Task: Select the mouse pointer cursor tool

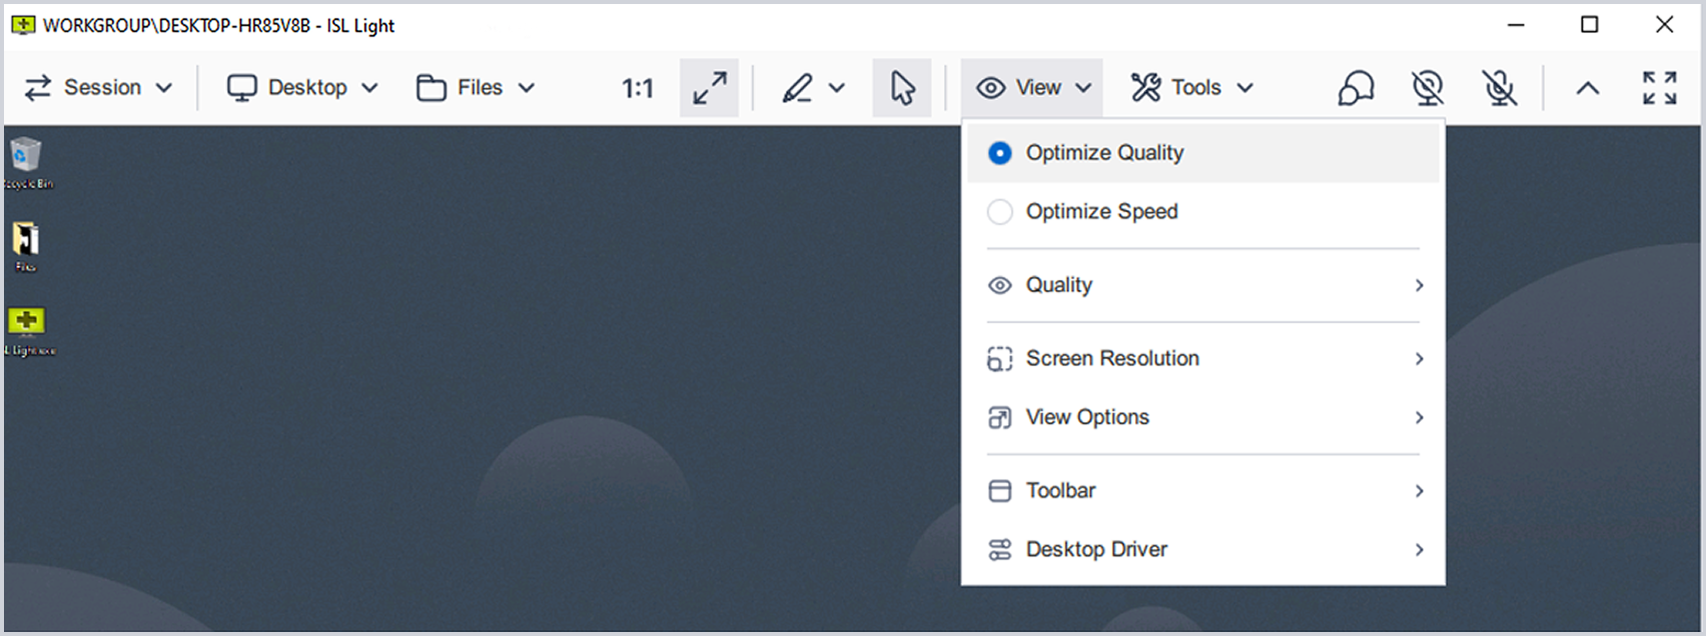Action: [x=902, y=88]
